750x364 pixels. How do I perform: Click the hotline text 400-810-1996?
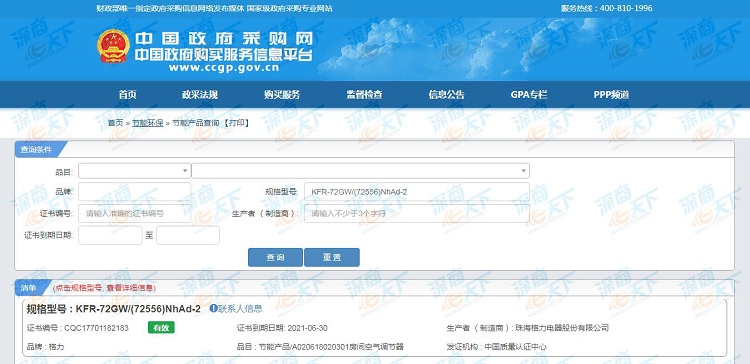point(626,8)
